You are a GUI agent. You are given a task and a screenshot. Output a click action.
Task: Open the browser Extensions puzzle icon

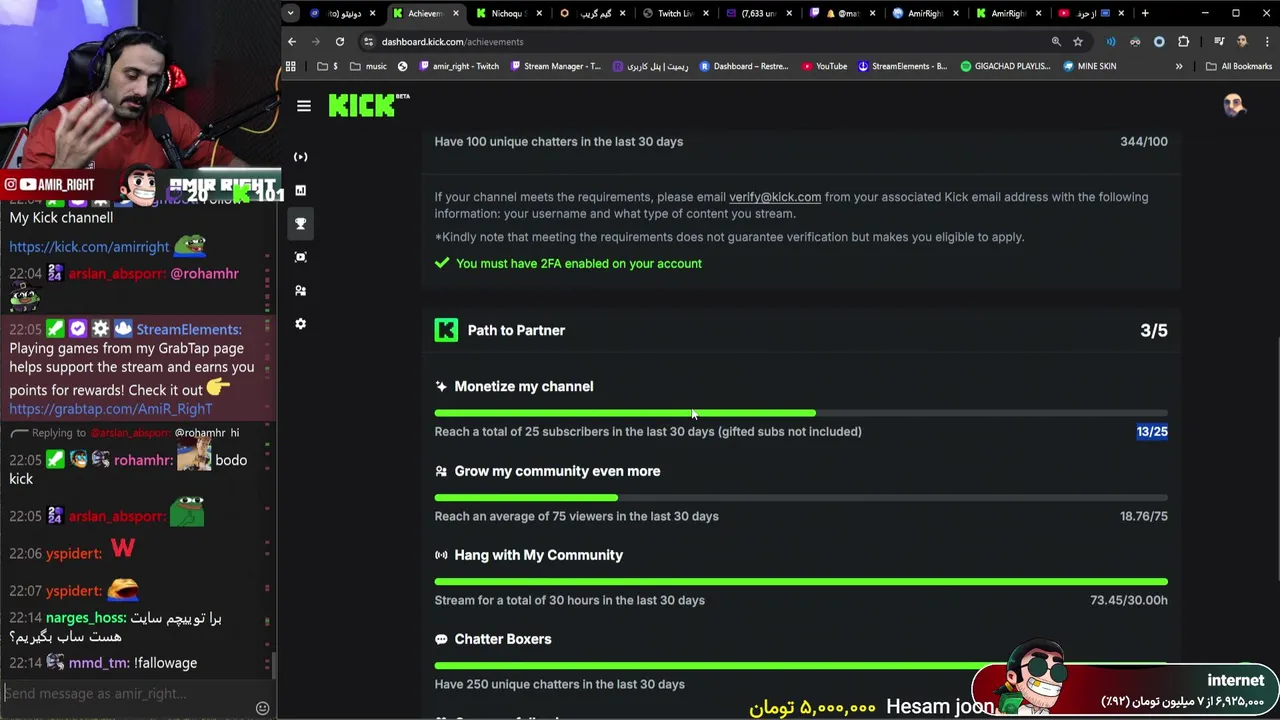1184,42
